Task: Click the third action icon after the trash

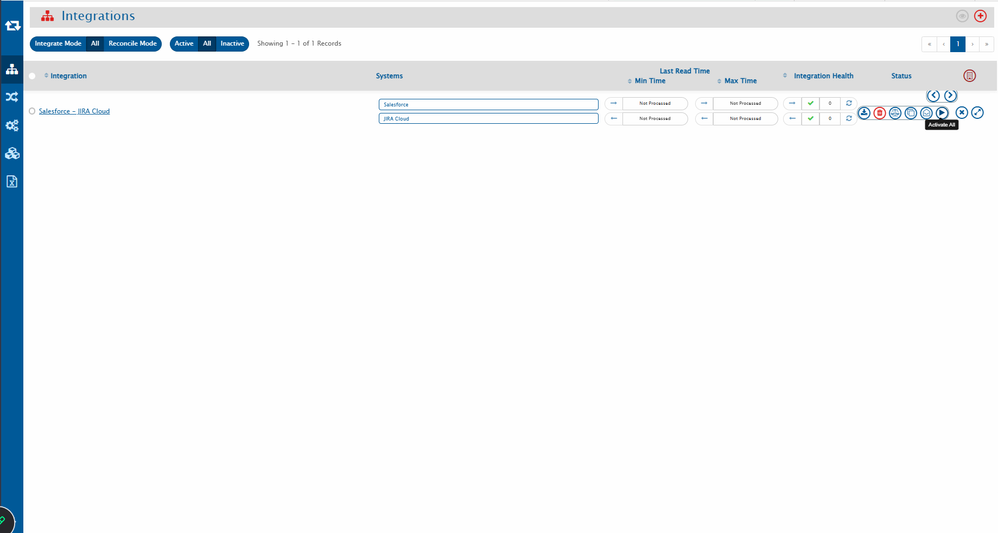Action: pos(895,113)
